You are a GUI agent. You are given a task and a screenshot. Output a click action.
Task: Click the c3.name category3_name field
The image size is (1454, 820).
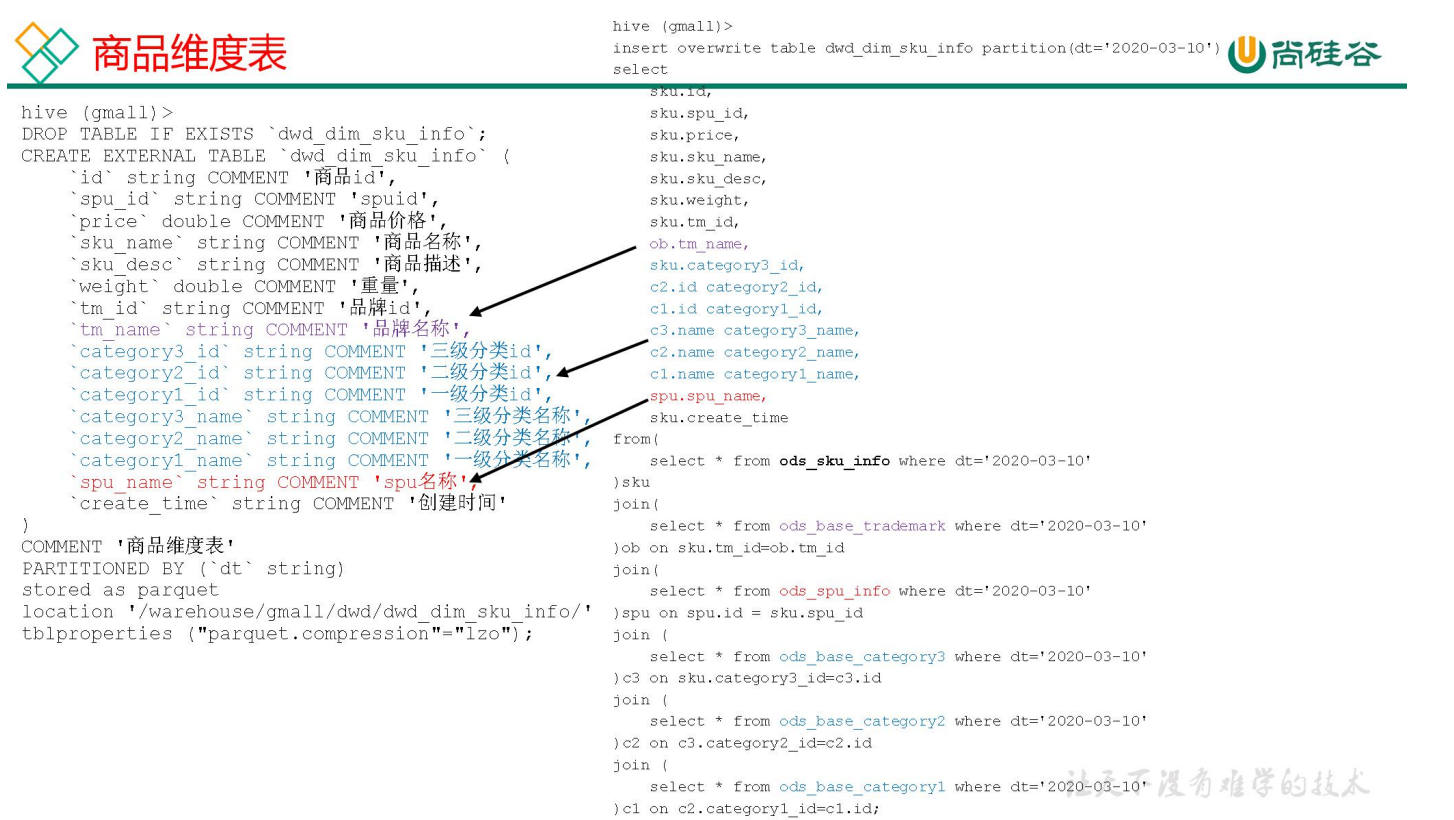point(755,331)
